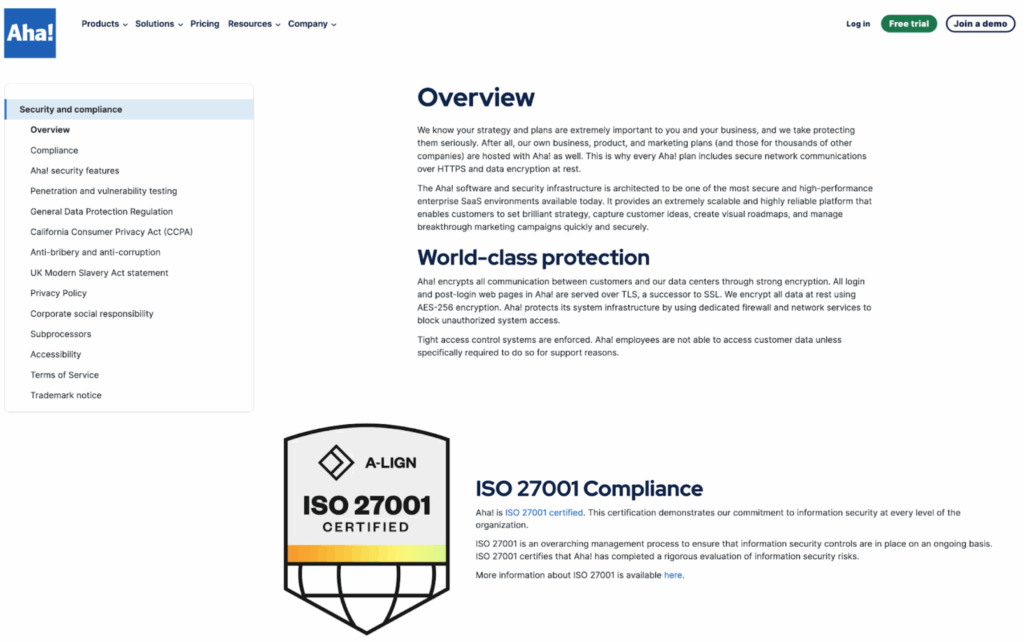Open the Terms of Service page
The image size is (1024, 642).
click(64, 375)
